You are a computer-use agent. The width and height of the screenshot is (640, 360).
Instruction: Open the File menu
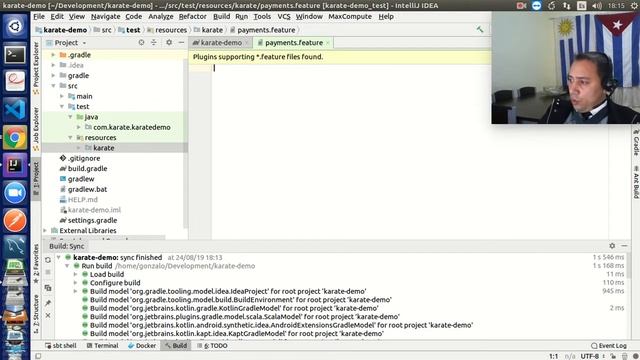[39, 17]
